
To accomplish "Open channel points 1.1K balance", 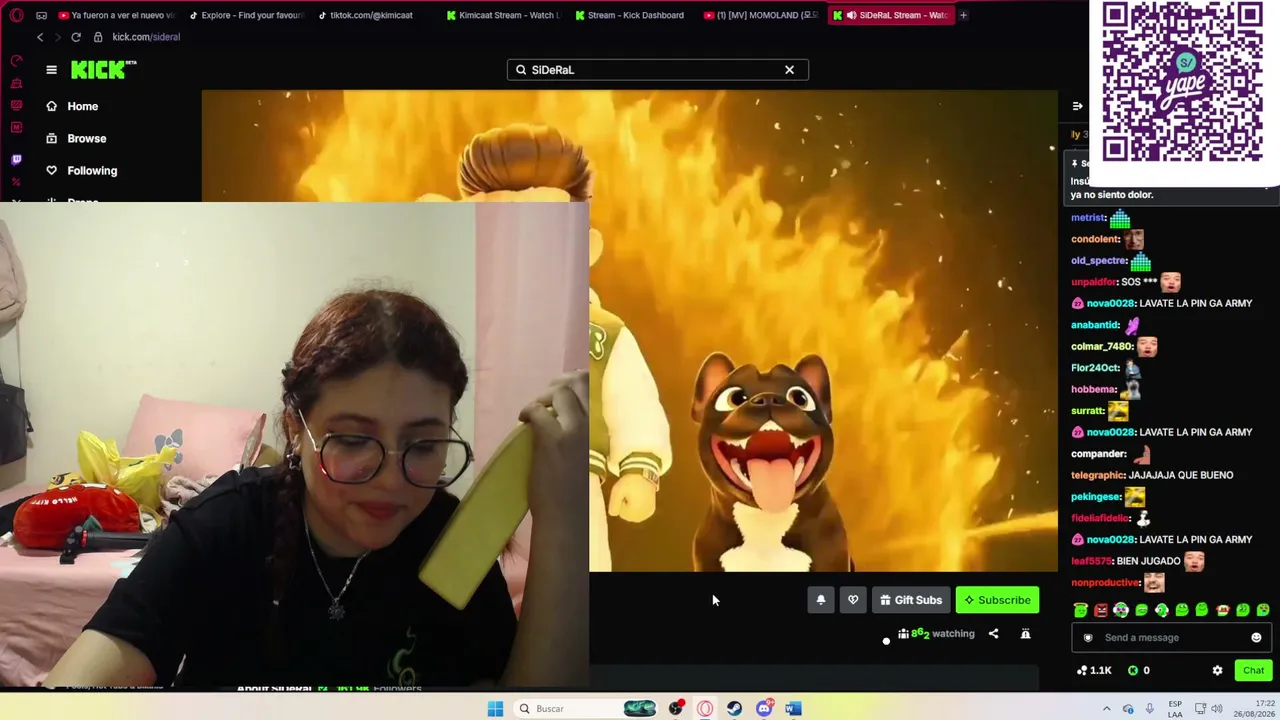I will [x=1094, y=670].
